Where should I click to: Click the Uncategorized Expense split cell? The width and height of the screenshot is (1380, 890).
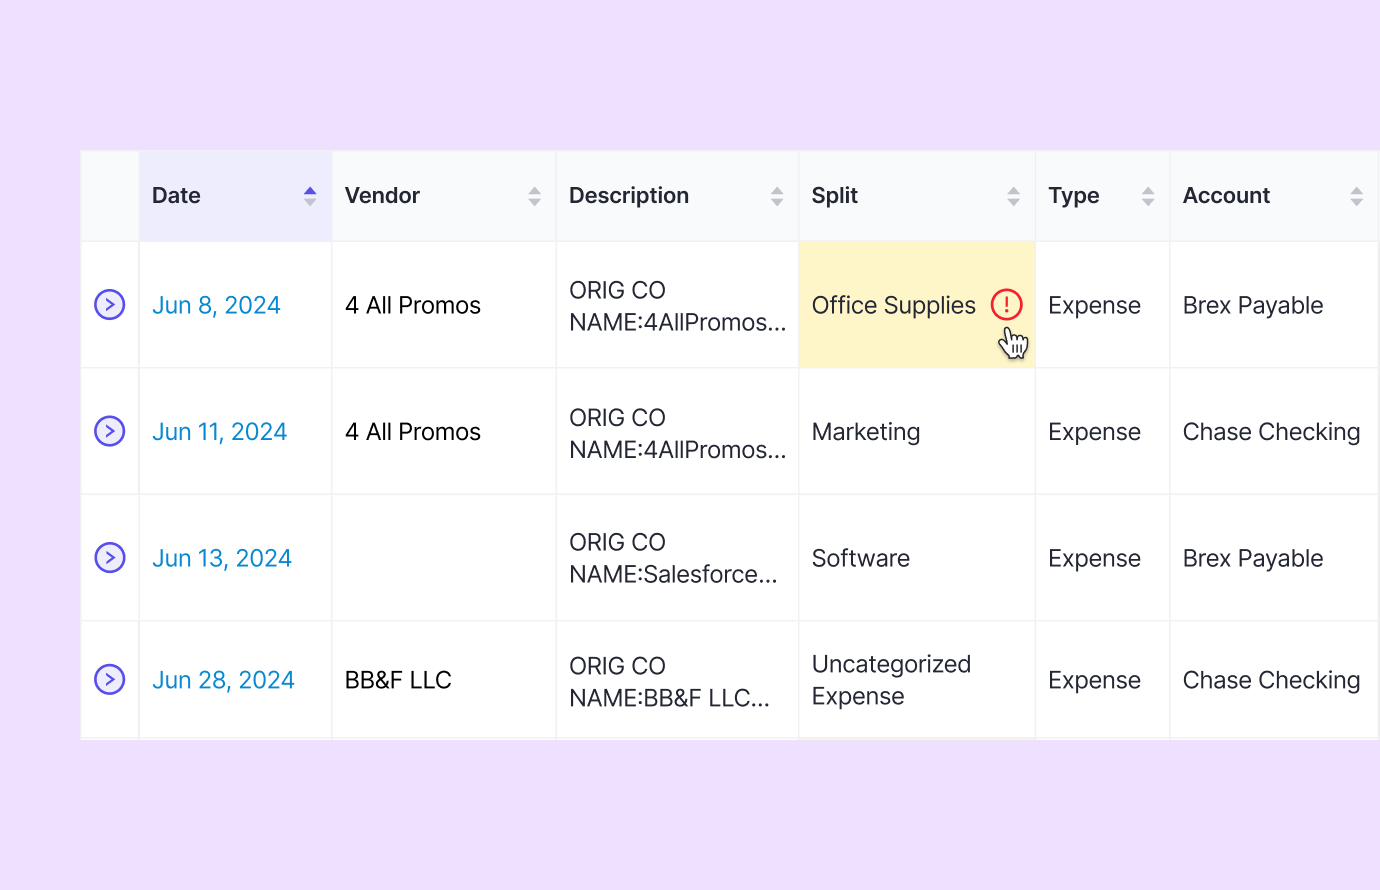click(x=890, y=679)
